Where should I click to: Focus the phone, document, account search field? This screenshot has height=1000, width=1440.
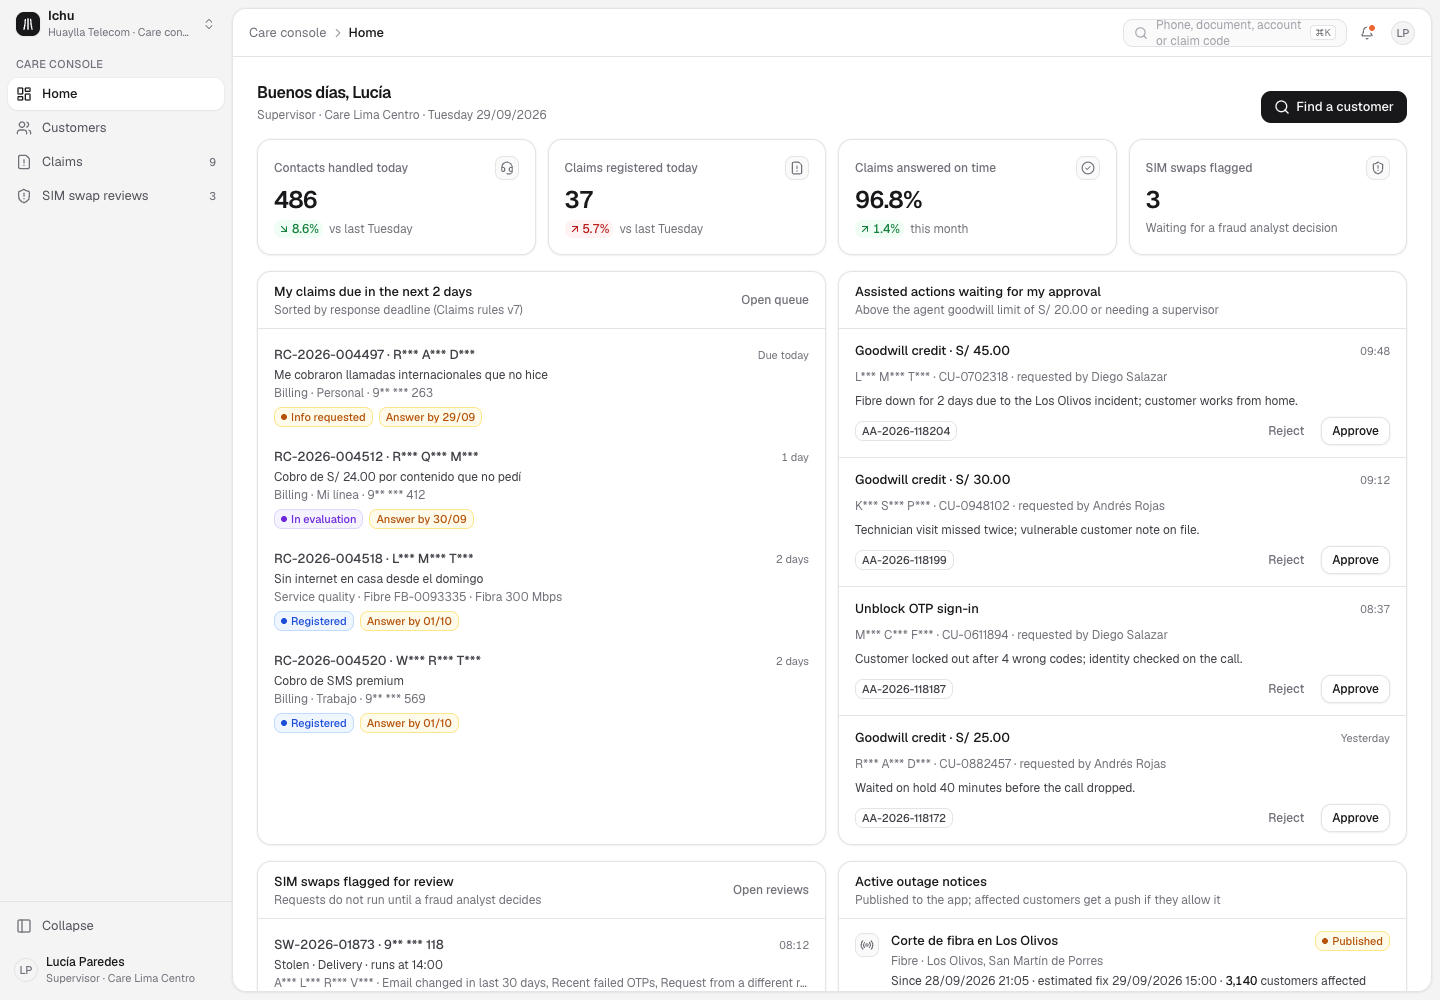click(1235, 33)
